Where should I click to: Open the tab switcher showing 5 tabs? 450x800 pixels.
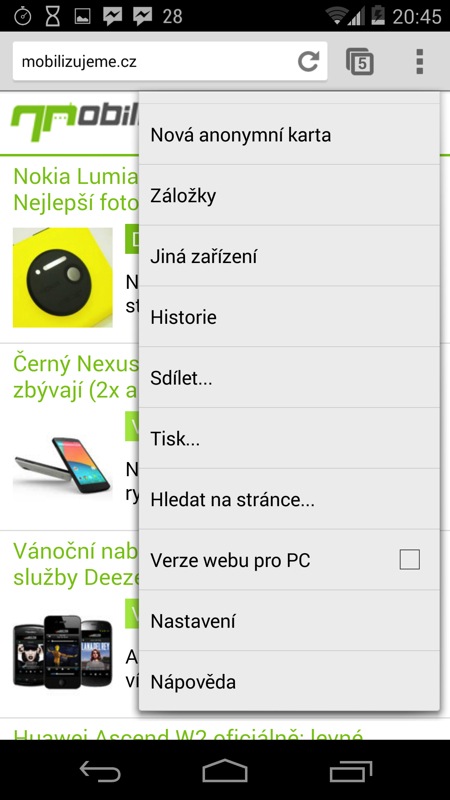pos(360,62)
